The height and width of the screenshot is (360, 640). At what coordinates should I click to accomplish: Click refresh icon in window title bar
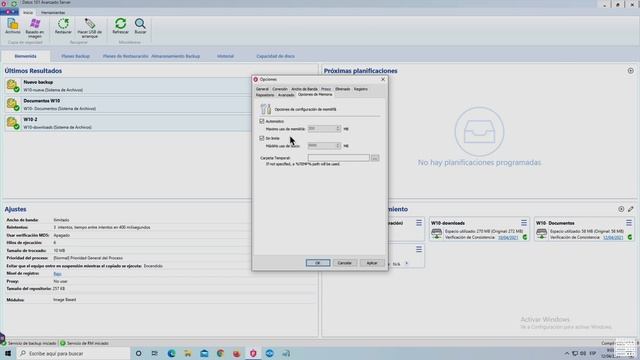coord(13,3)
